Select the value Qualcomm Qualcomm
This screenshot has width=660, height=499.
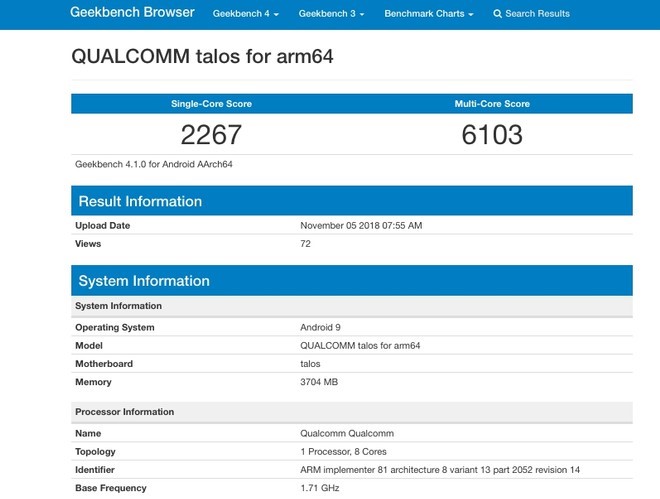(347, 433)
